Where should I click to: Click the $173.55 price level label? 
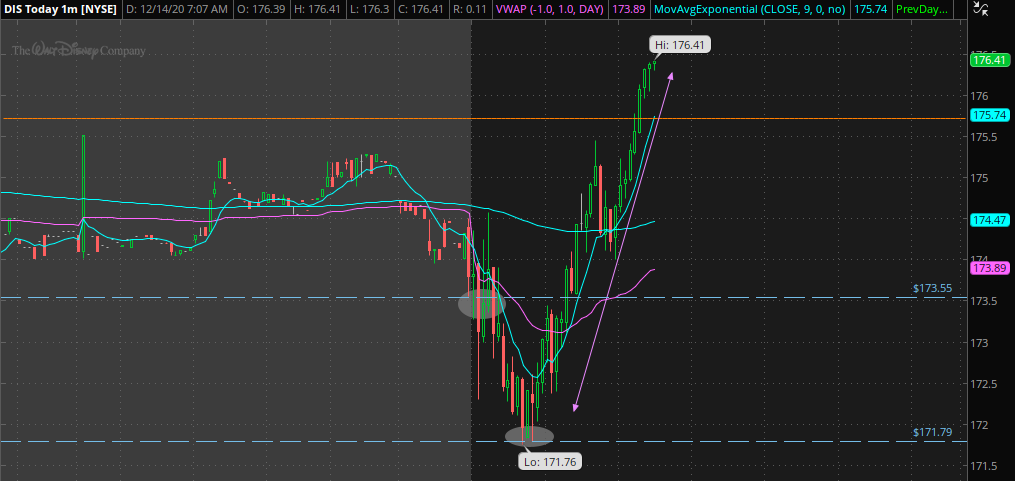tap(933, 288)
